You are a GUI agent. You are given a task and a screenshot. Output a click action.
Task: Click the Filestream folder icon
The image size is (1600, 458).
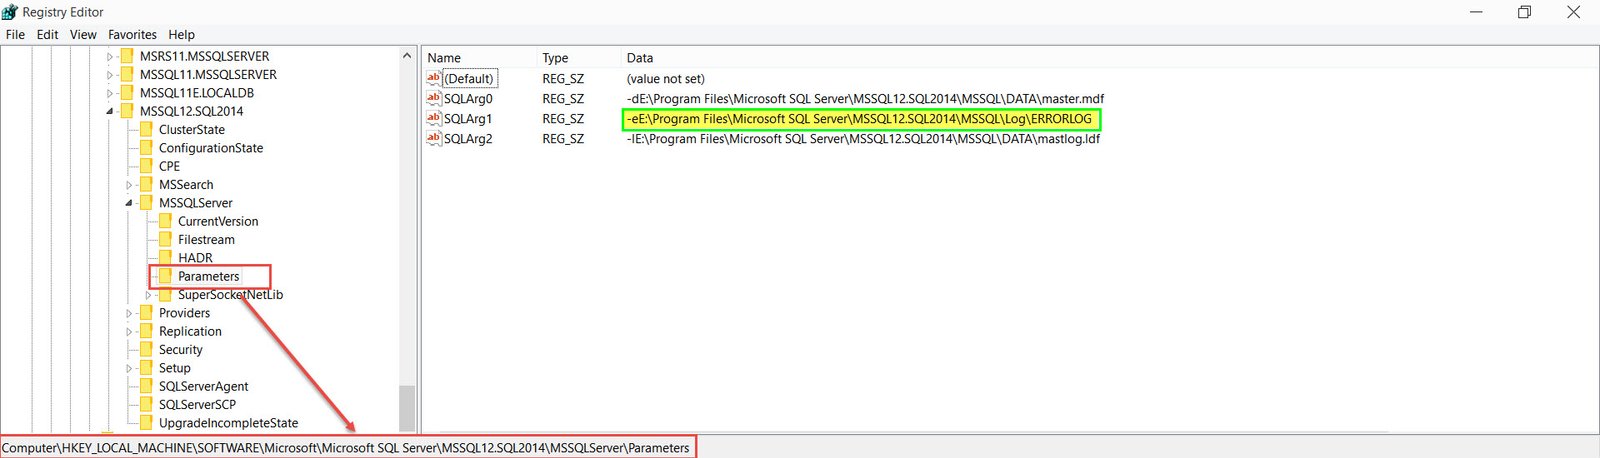(x=165, y=240)
